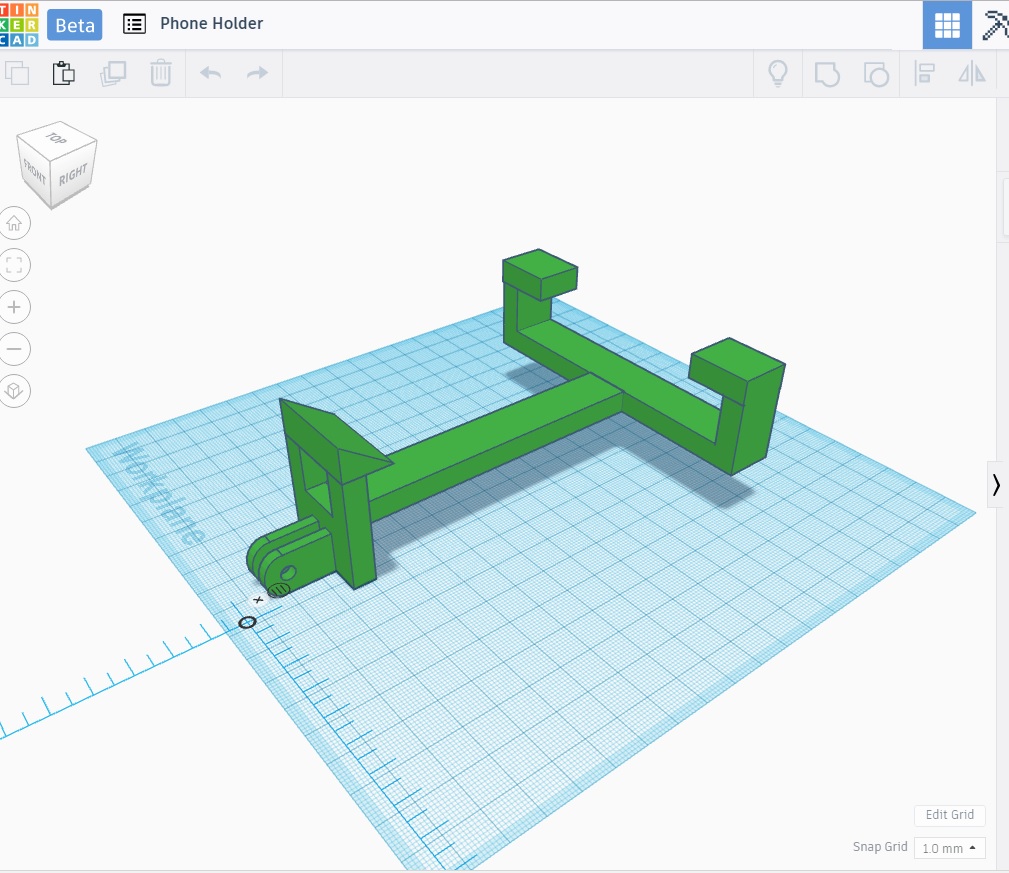Open the Blocks pickaxe mode
The image size is (1009, 873).
994,25
